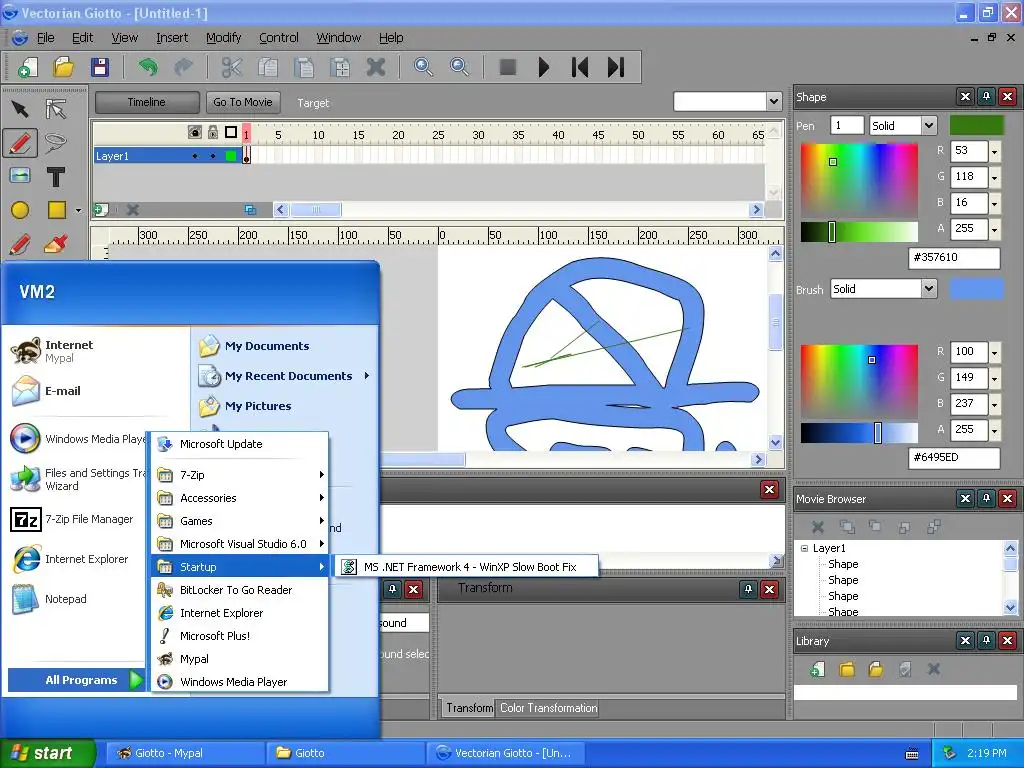Select the Oval tool with yellow circle
This screenshot has height=768, width=1024.
pos(20,210)
